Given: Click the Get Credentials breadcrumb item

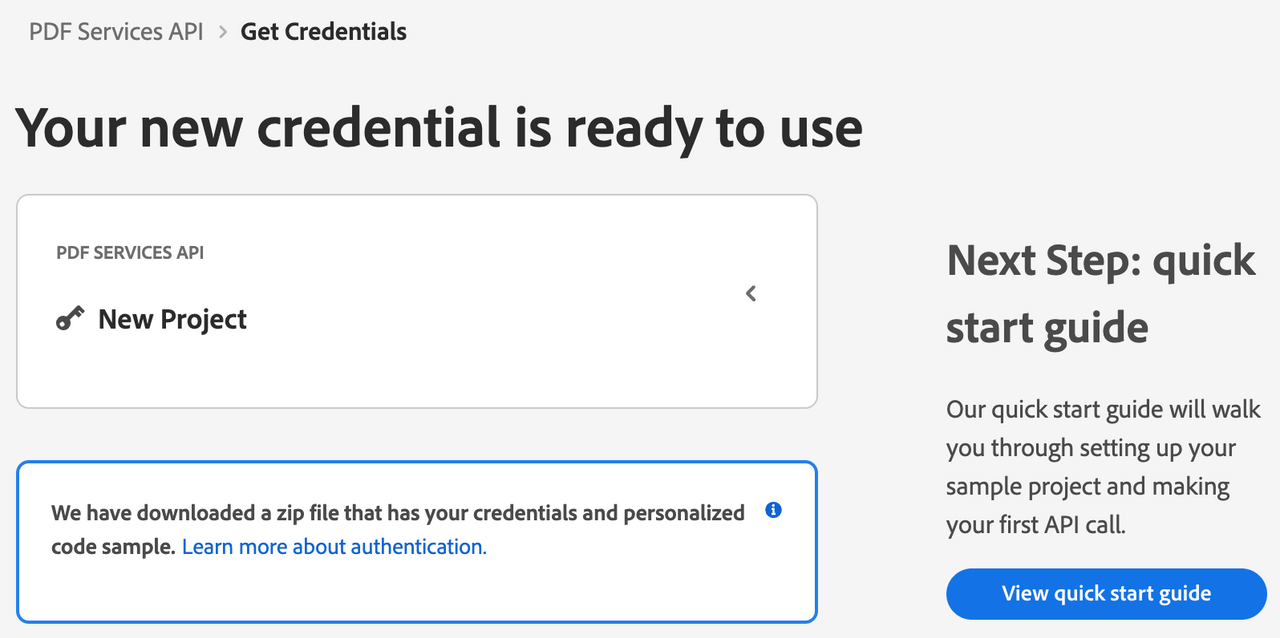Looking at the screenshot, I should point(324,31).
